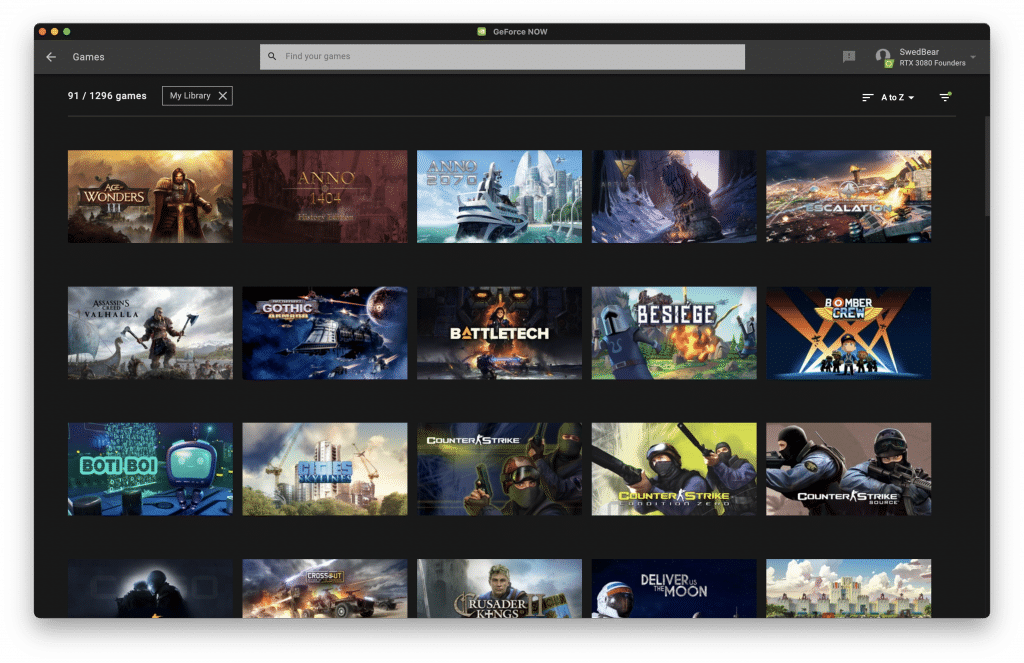Click the Games page title
Viewport: 1024px width, 663px height.
click(x=88, y=57)
